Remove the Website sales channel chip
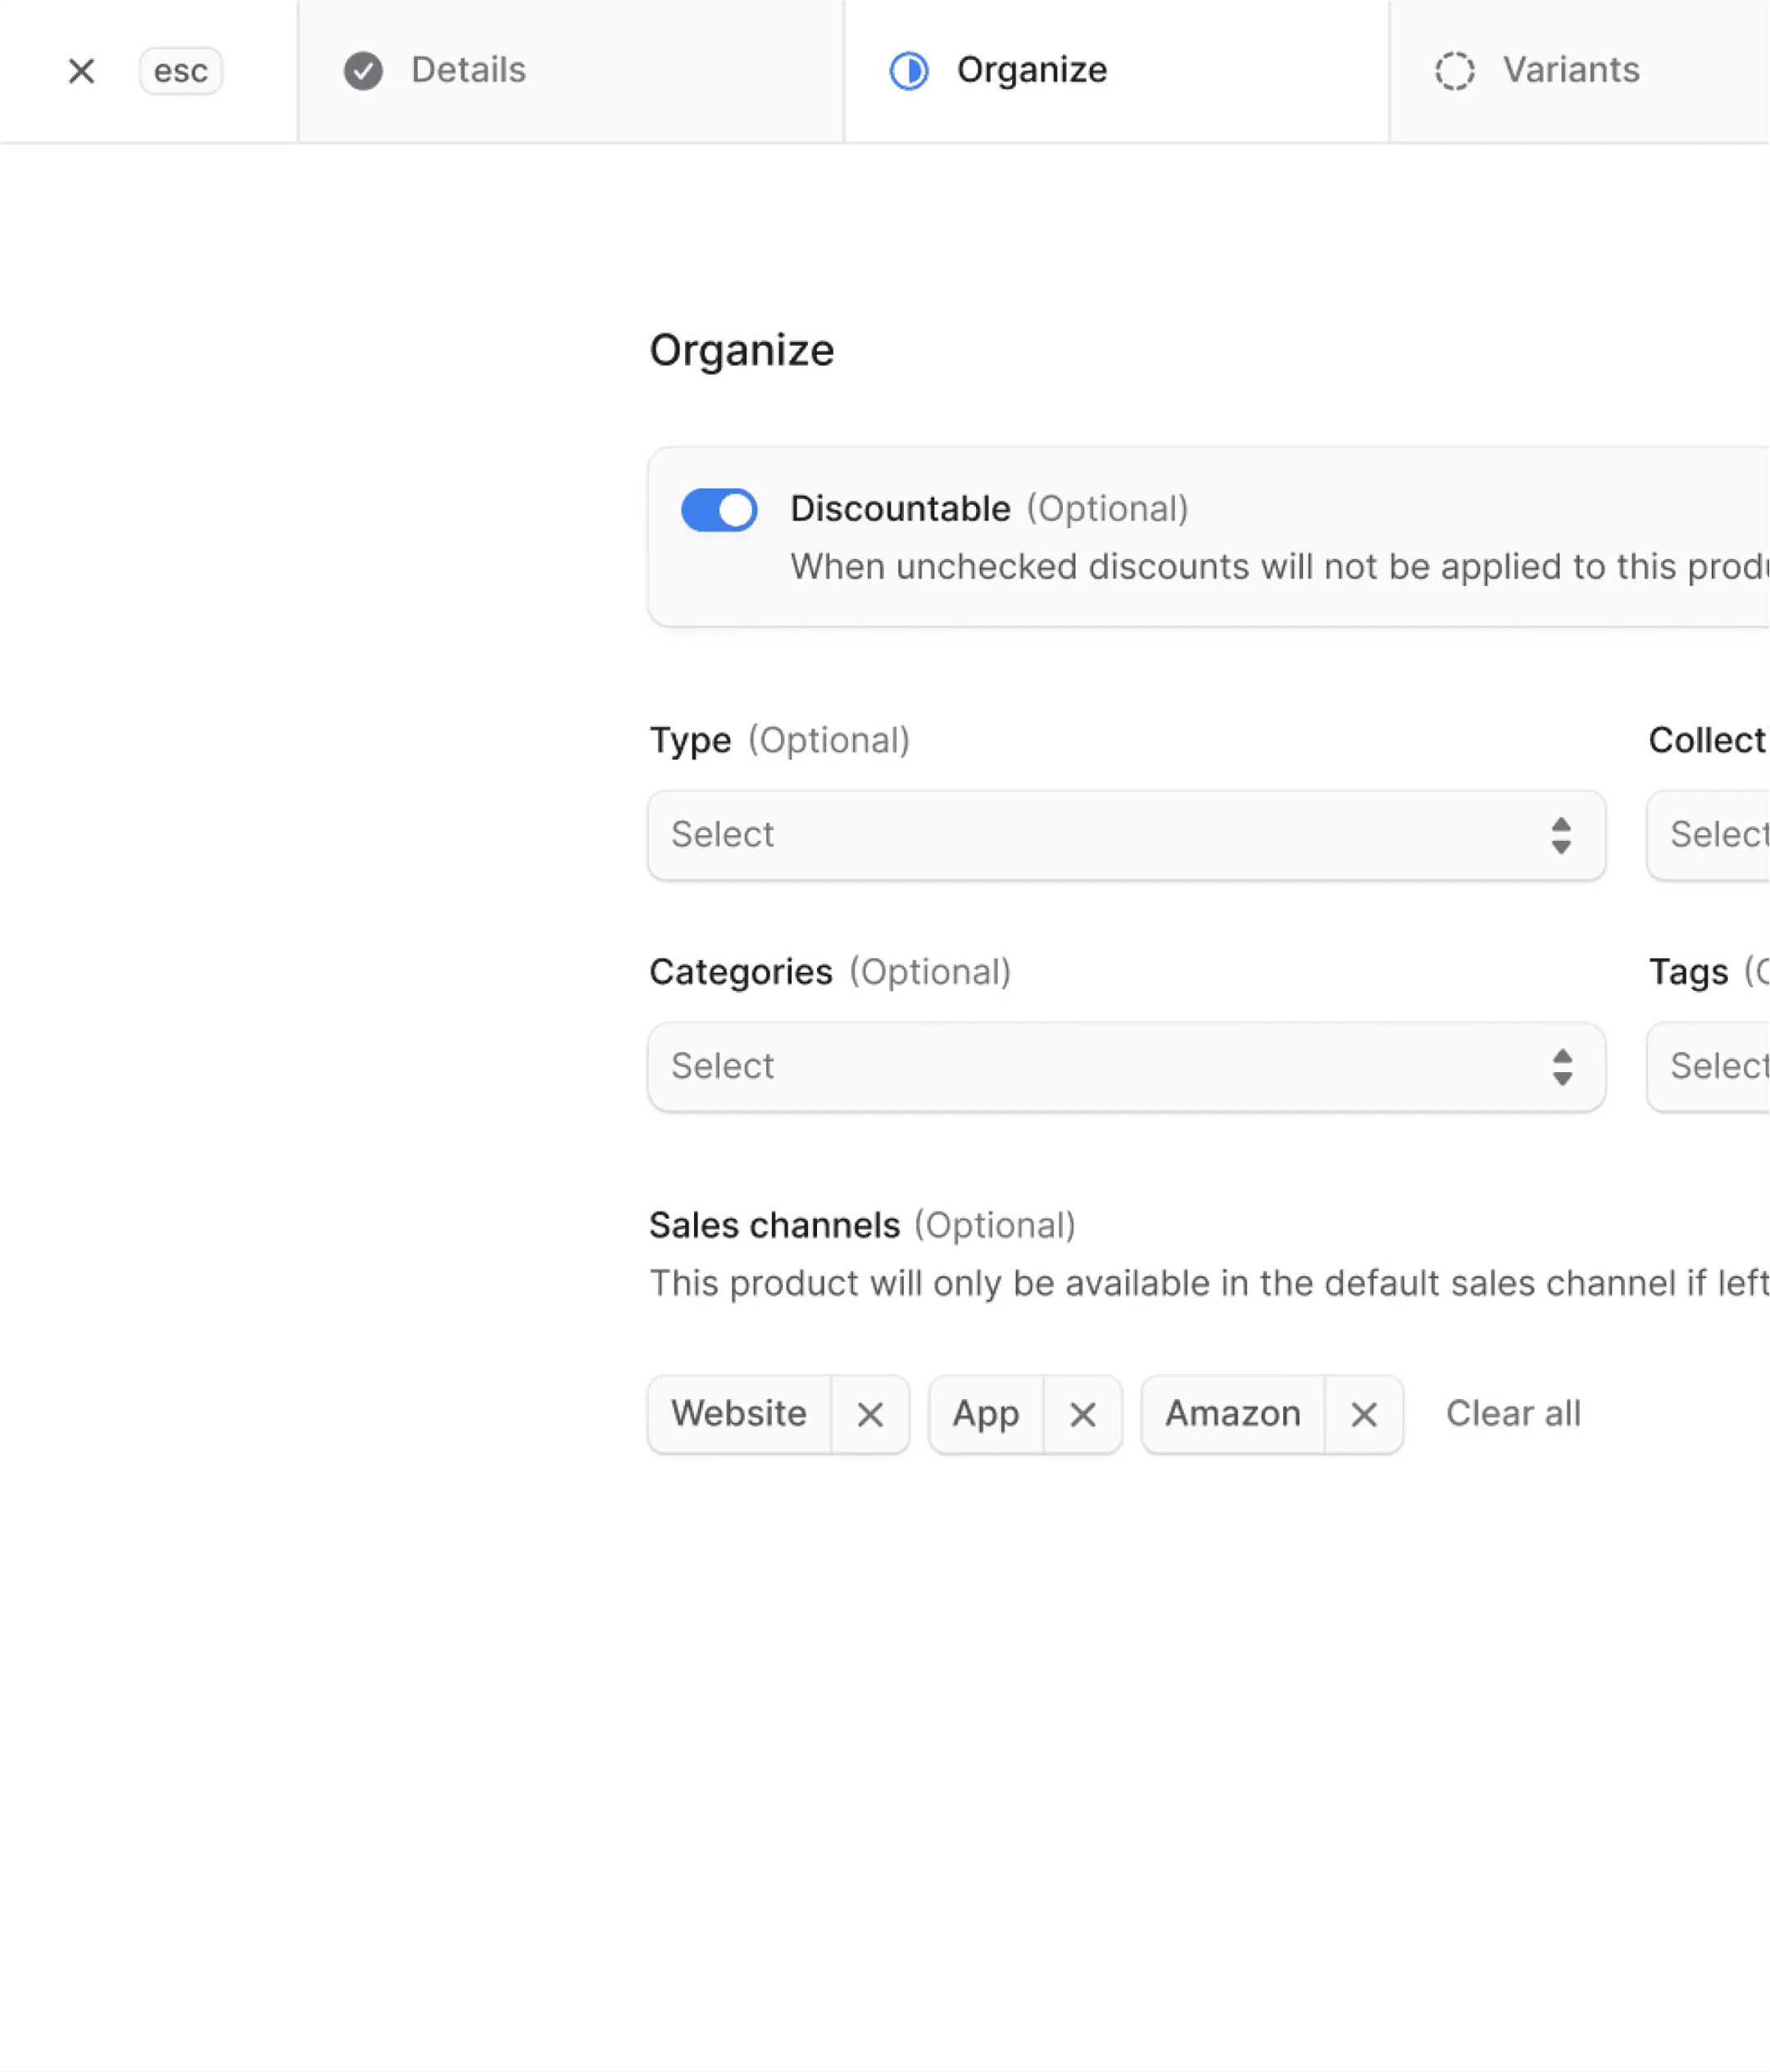 pyautogui.click(x=870, y=1414)
